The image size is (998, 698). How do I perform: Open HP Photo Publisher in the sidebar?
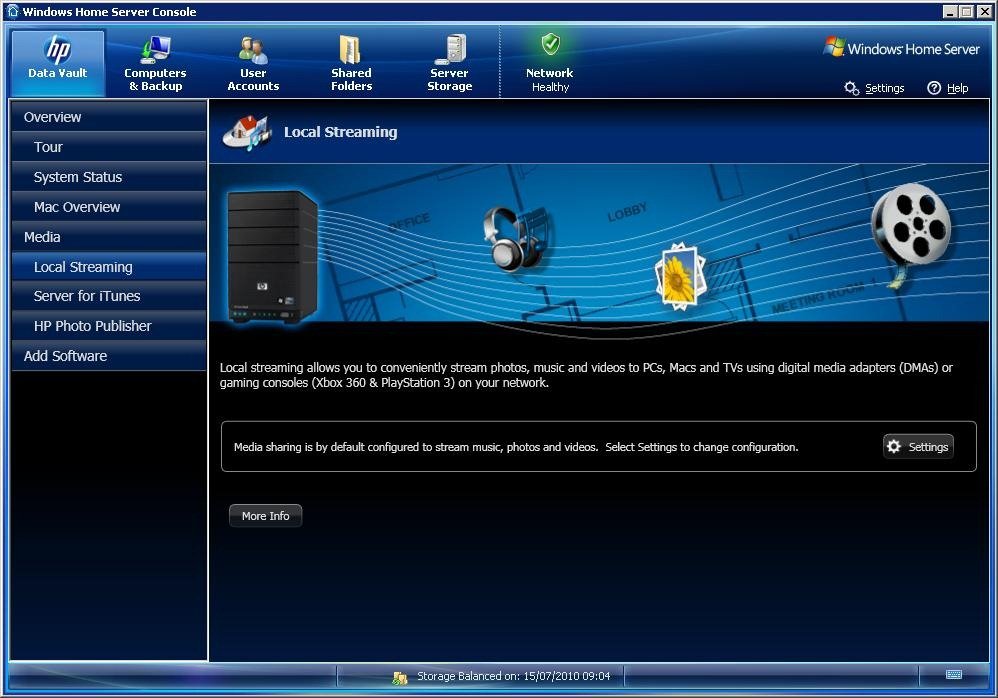pos(109,326)
